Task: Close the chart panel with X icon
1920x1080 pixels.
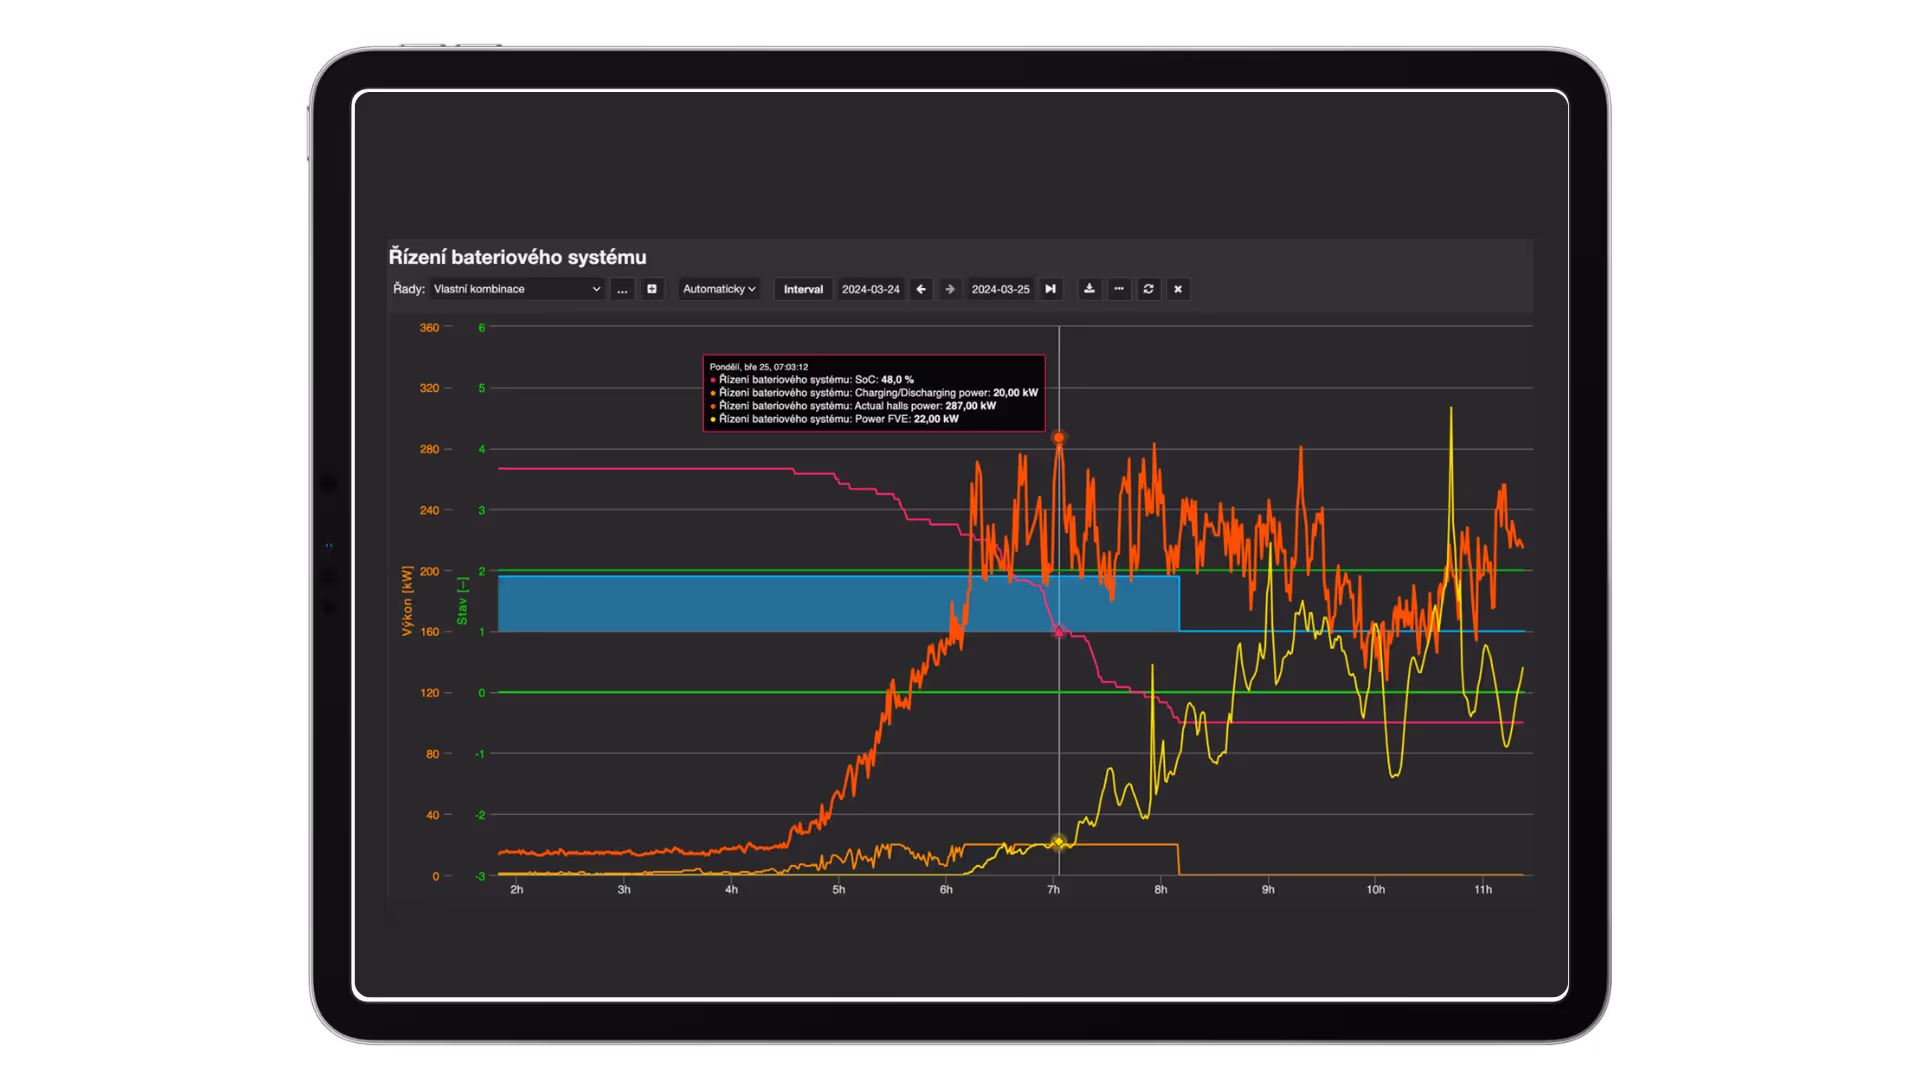Action: (1178, 289)
